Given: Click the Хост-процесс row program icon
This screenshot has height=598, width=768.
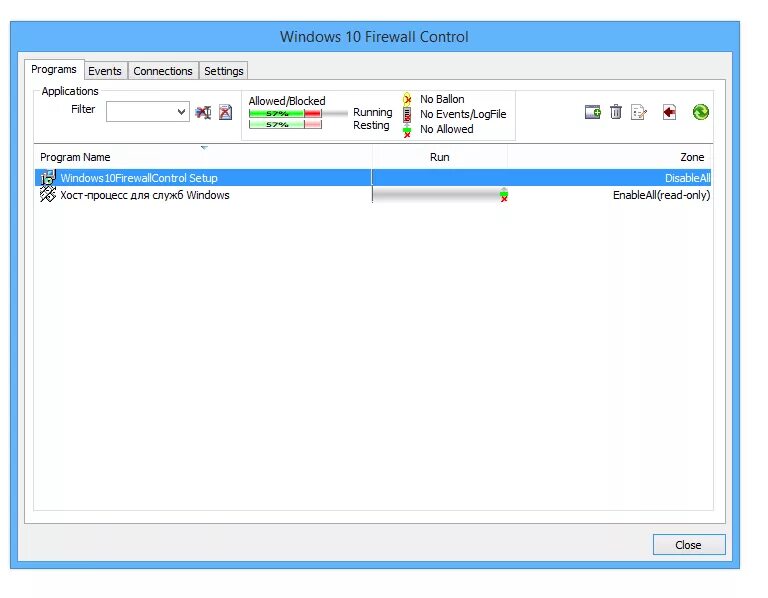Looking at the screenshot, I should 48,194.
